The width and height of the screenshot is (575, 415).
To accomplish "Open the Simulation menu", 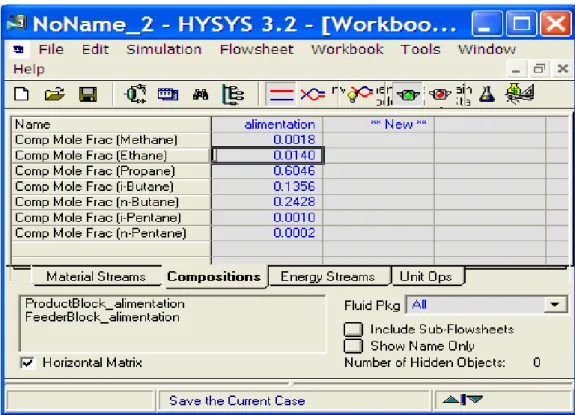I will [164, 49].
